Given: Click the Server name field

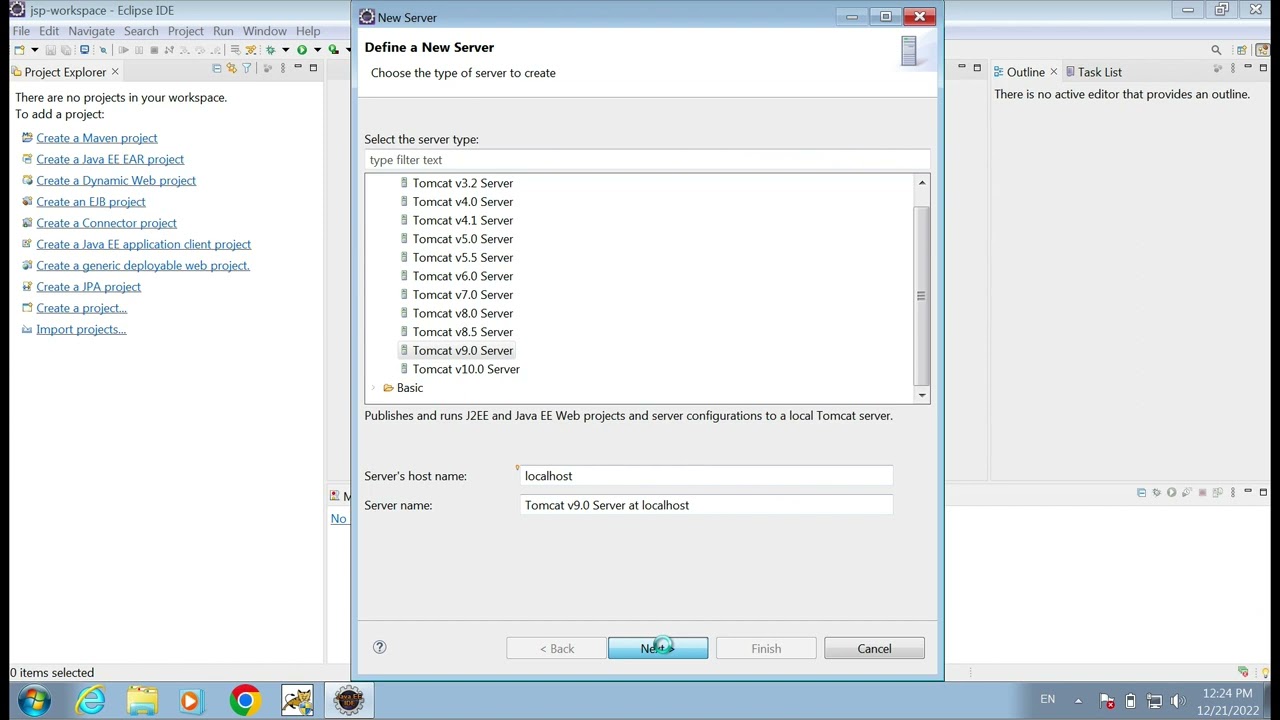Looking at the screenshot, I should (x=707, y=505).
